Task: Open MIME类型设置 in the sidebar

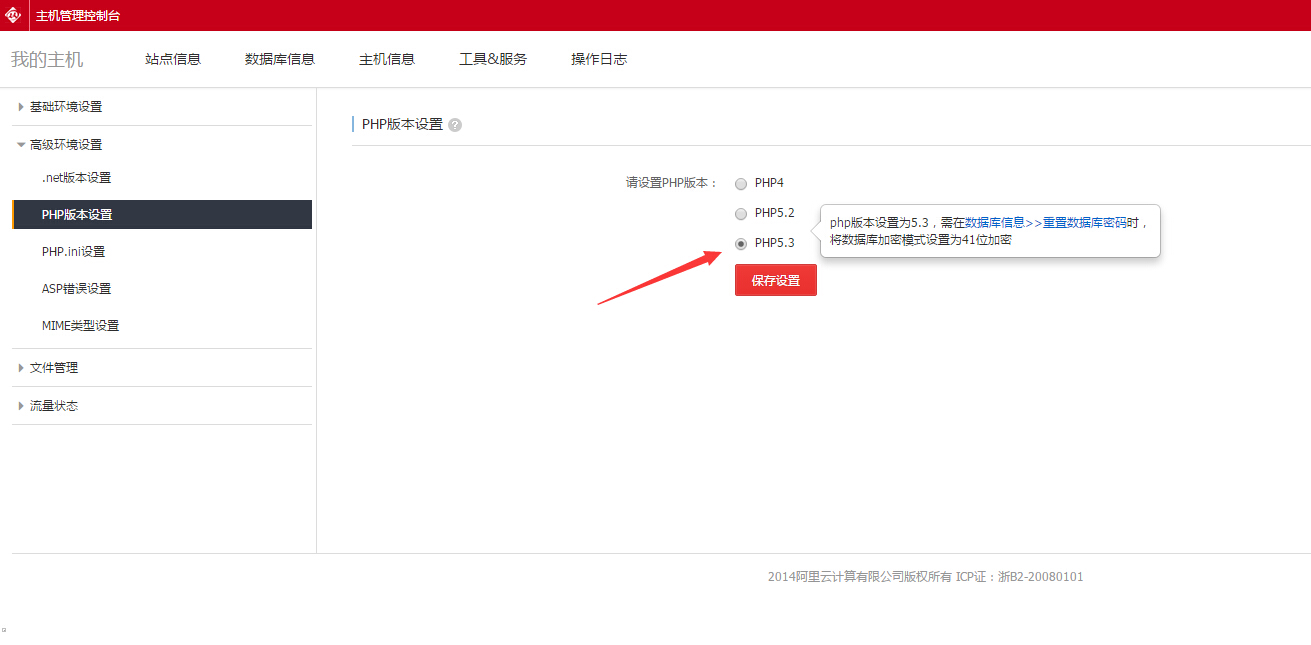Action: (x=80, y=326)
